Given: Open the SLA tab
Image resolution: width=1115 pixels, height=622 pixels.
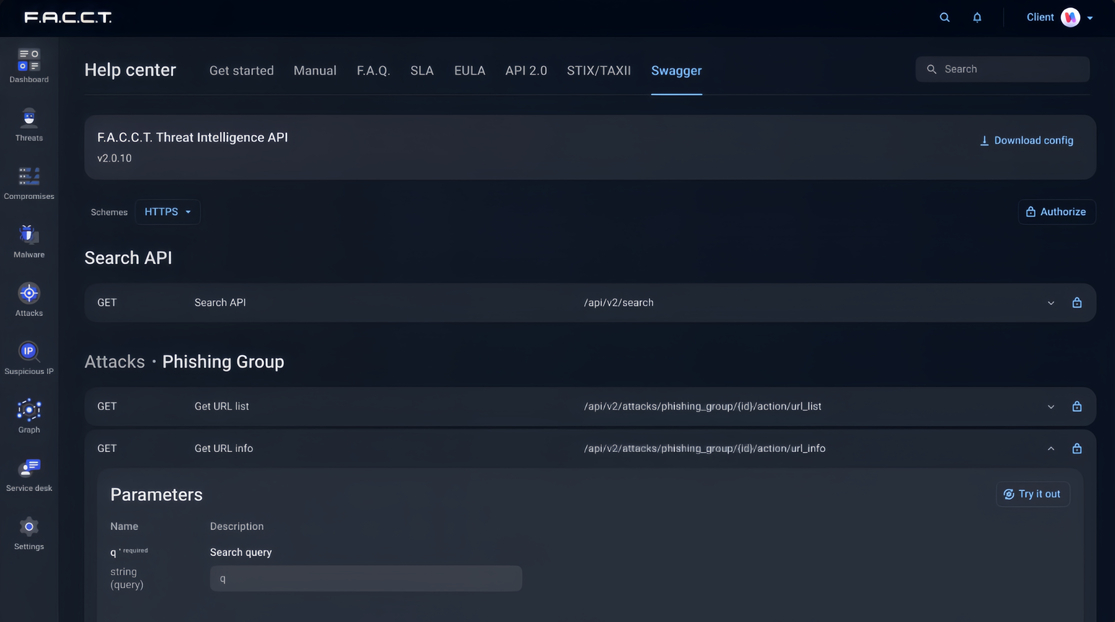Looking at the screenshot, I should (x=422, y=70).
